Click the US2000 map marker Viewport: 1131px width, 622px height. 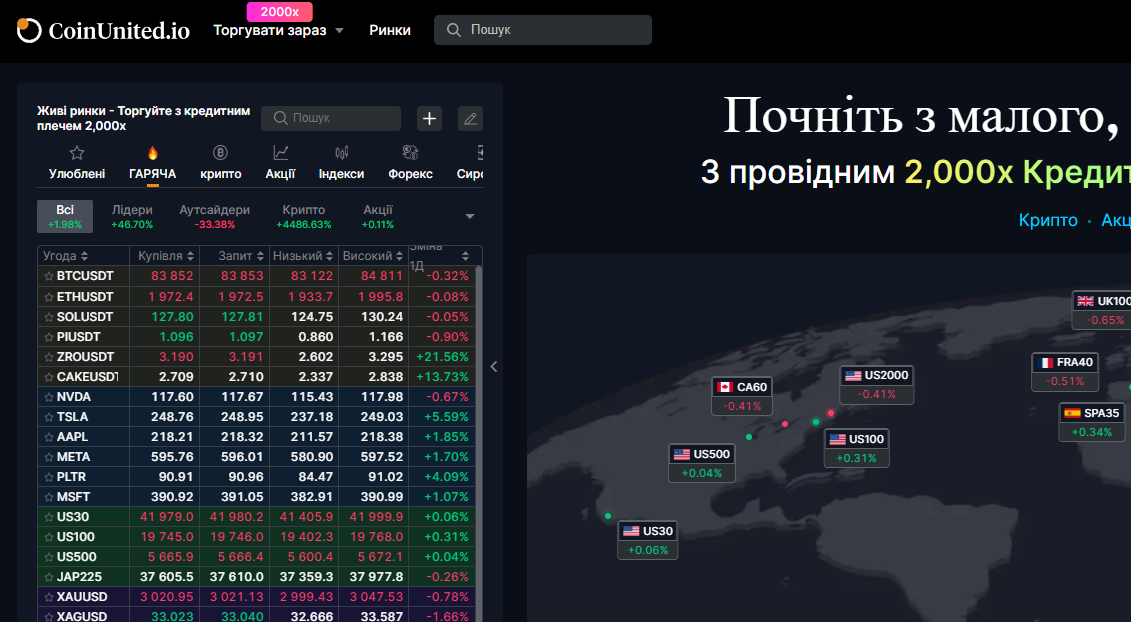coord(877,385)
